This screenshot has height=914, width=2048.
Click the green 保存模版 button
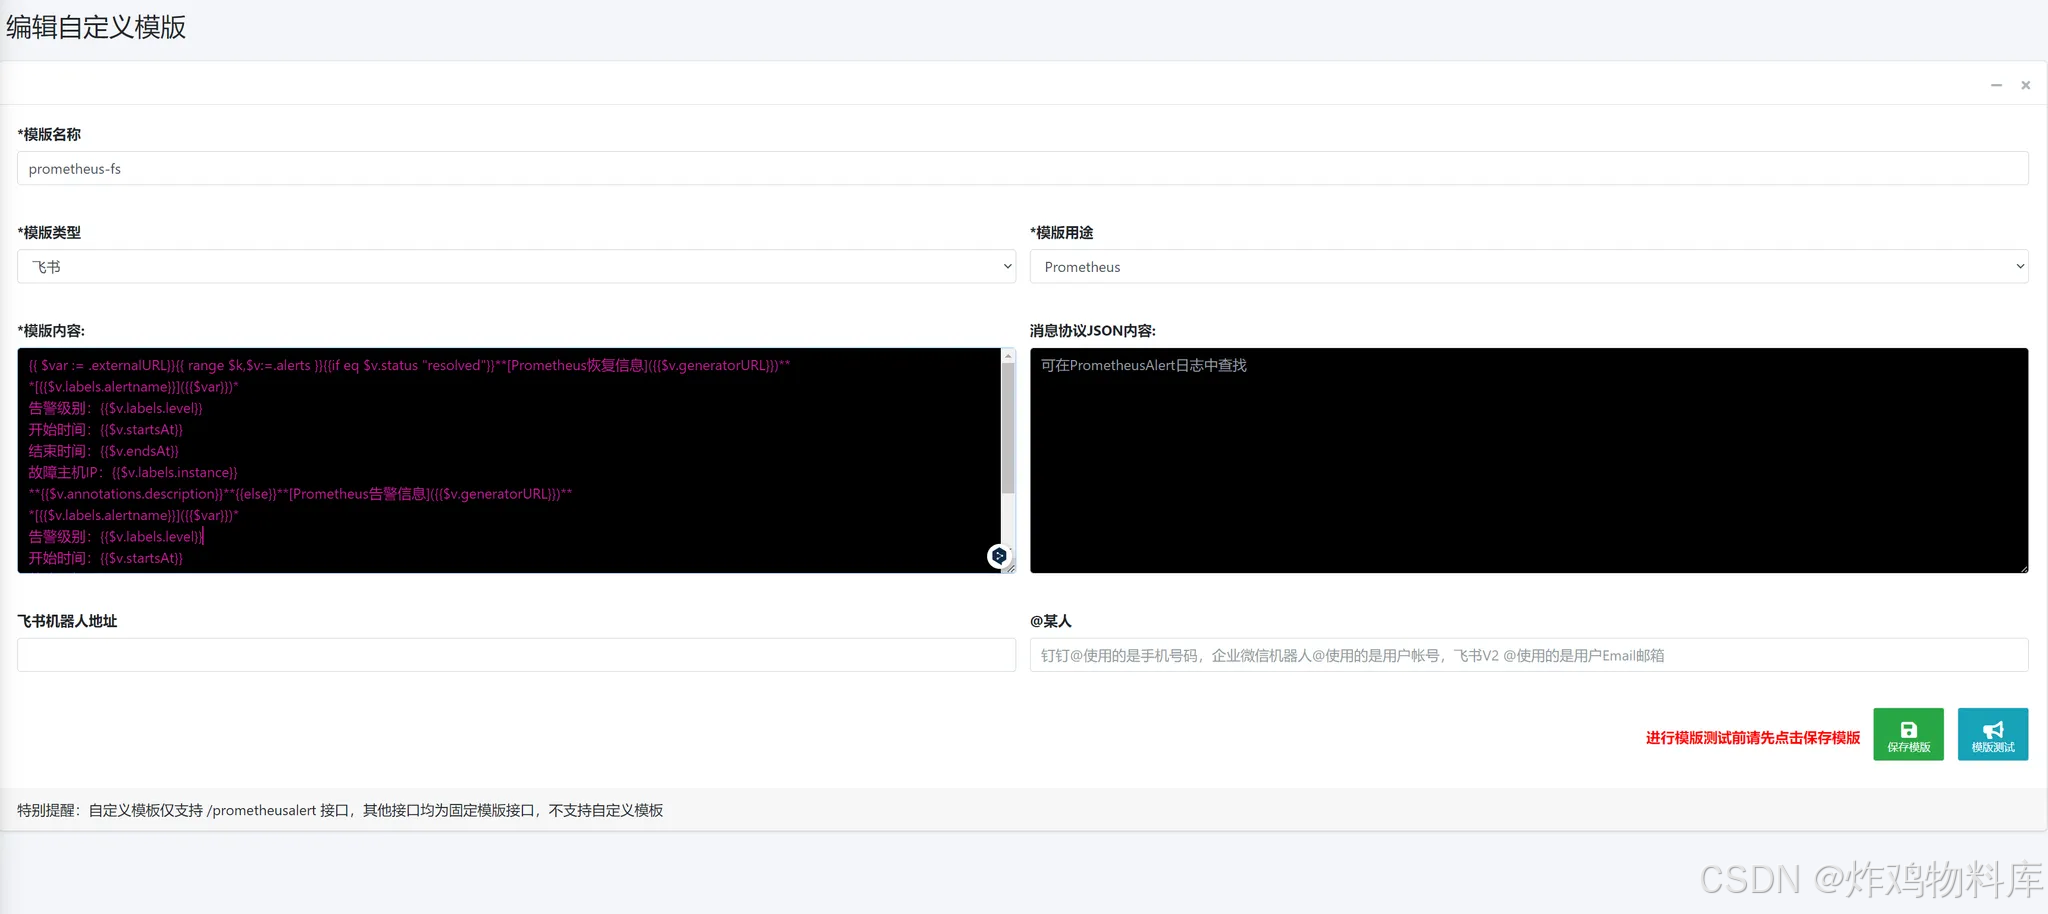tap(1908, 734)
